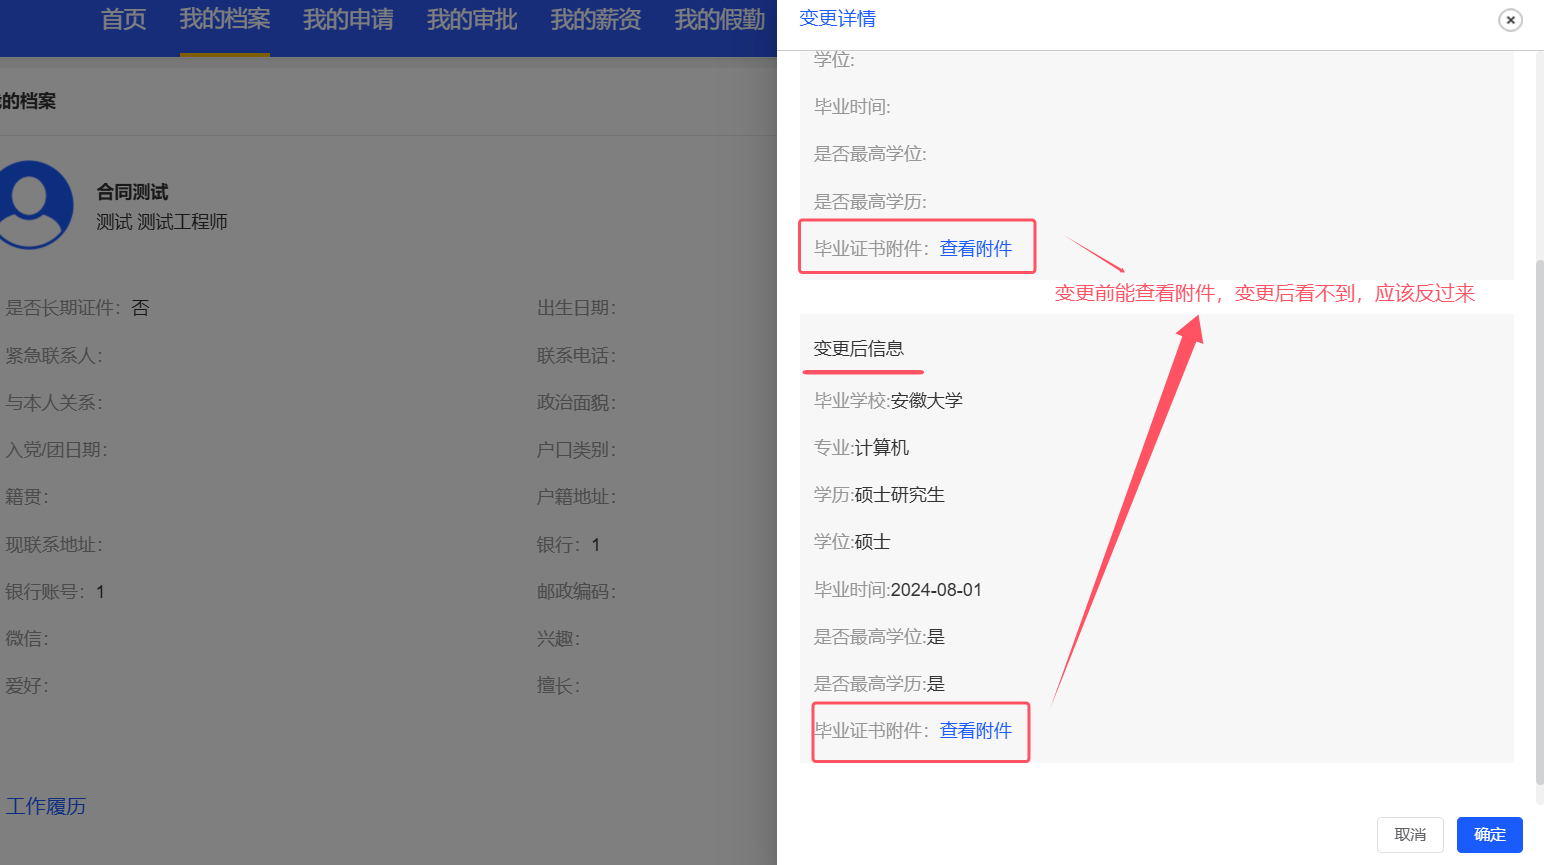Image resolution: width=1544 pixels, height=865 pixels.
Task: Select the 是否最高学位:是 row
Action: [x=879, y=637]
